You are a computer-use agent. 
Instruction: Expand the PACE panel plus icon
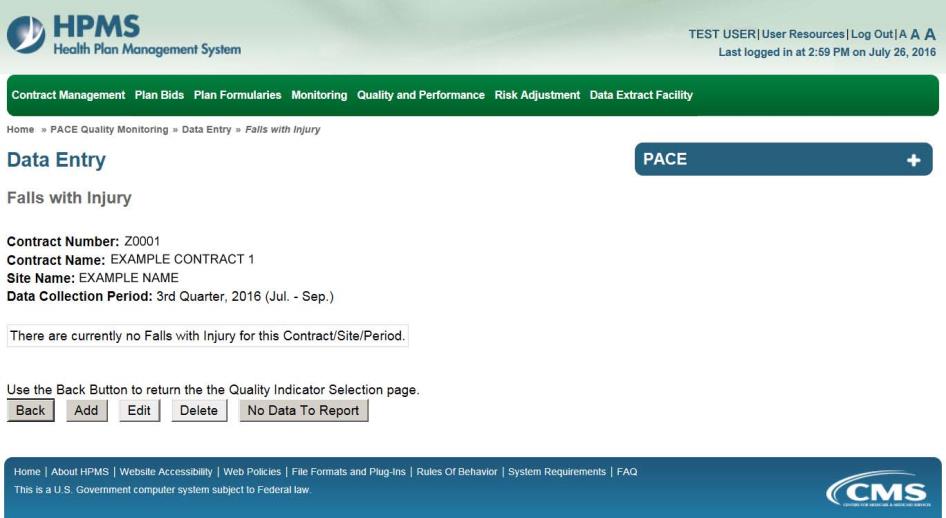pos(913,160)
